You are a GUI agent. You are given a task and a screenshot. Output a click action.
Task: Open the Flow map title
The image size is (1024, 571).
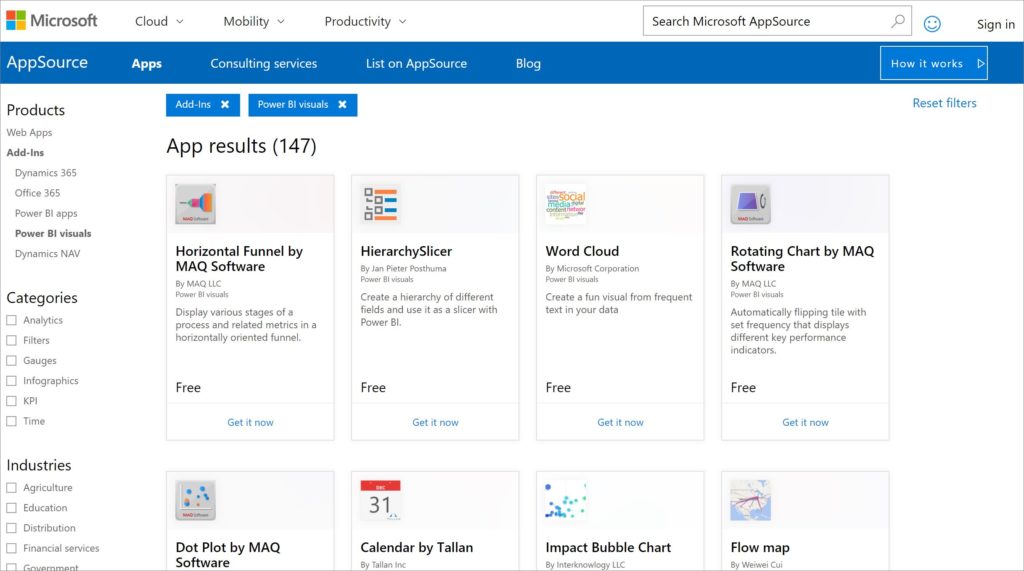click(760, 547)
